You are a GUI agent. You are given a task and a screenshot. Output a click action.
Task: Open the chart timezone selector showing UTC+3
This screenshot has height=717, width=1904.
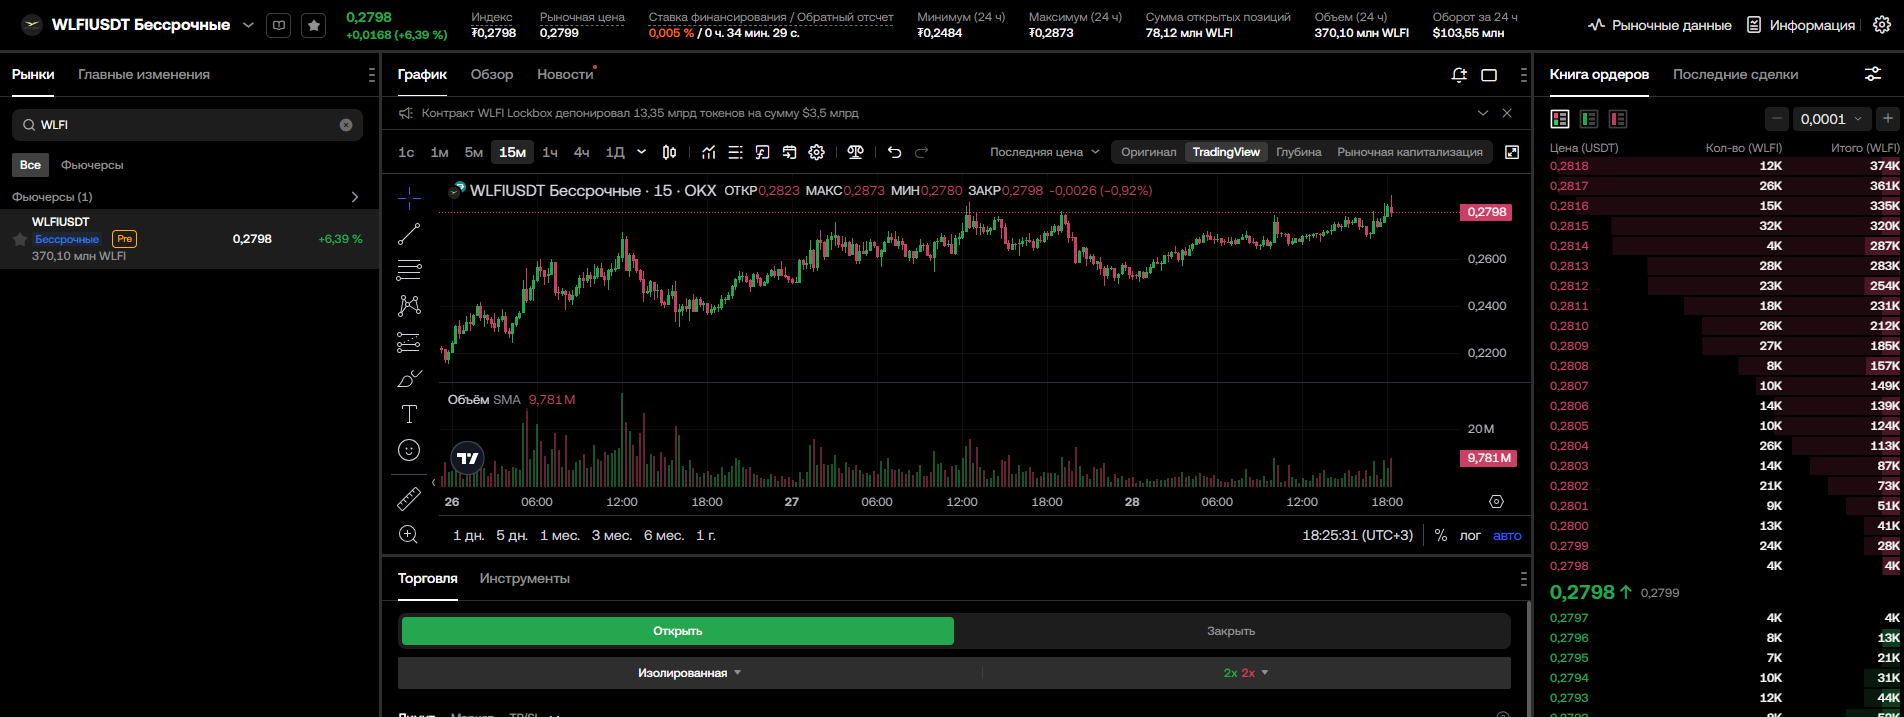[1358, 535]
